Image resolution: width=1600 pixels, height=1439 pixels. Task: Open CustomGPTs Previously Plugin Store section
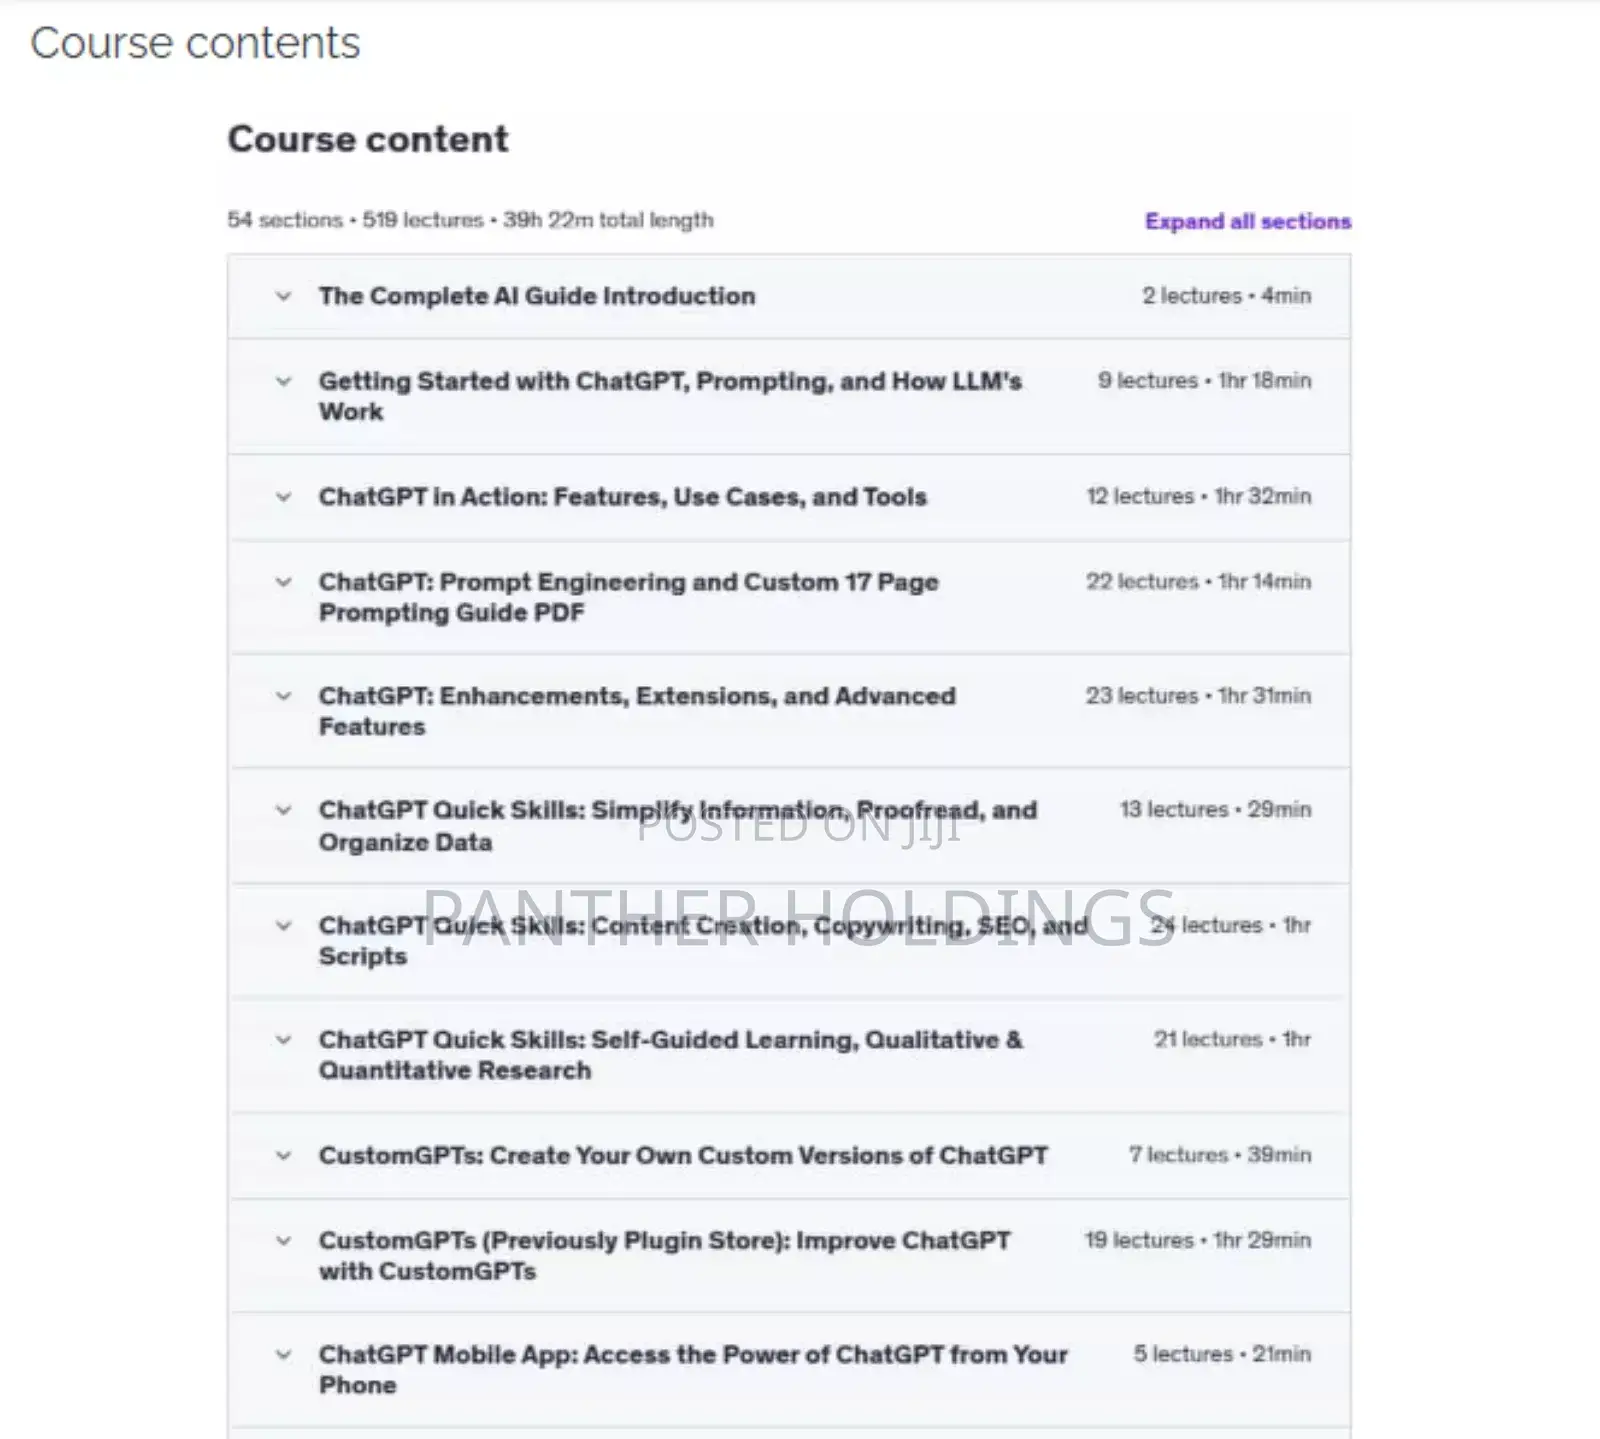[664, 1255]
